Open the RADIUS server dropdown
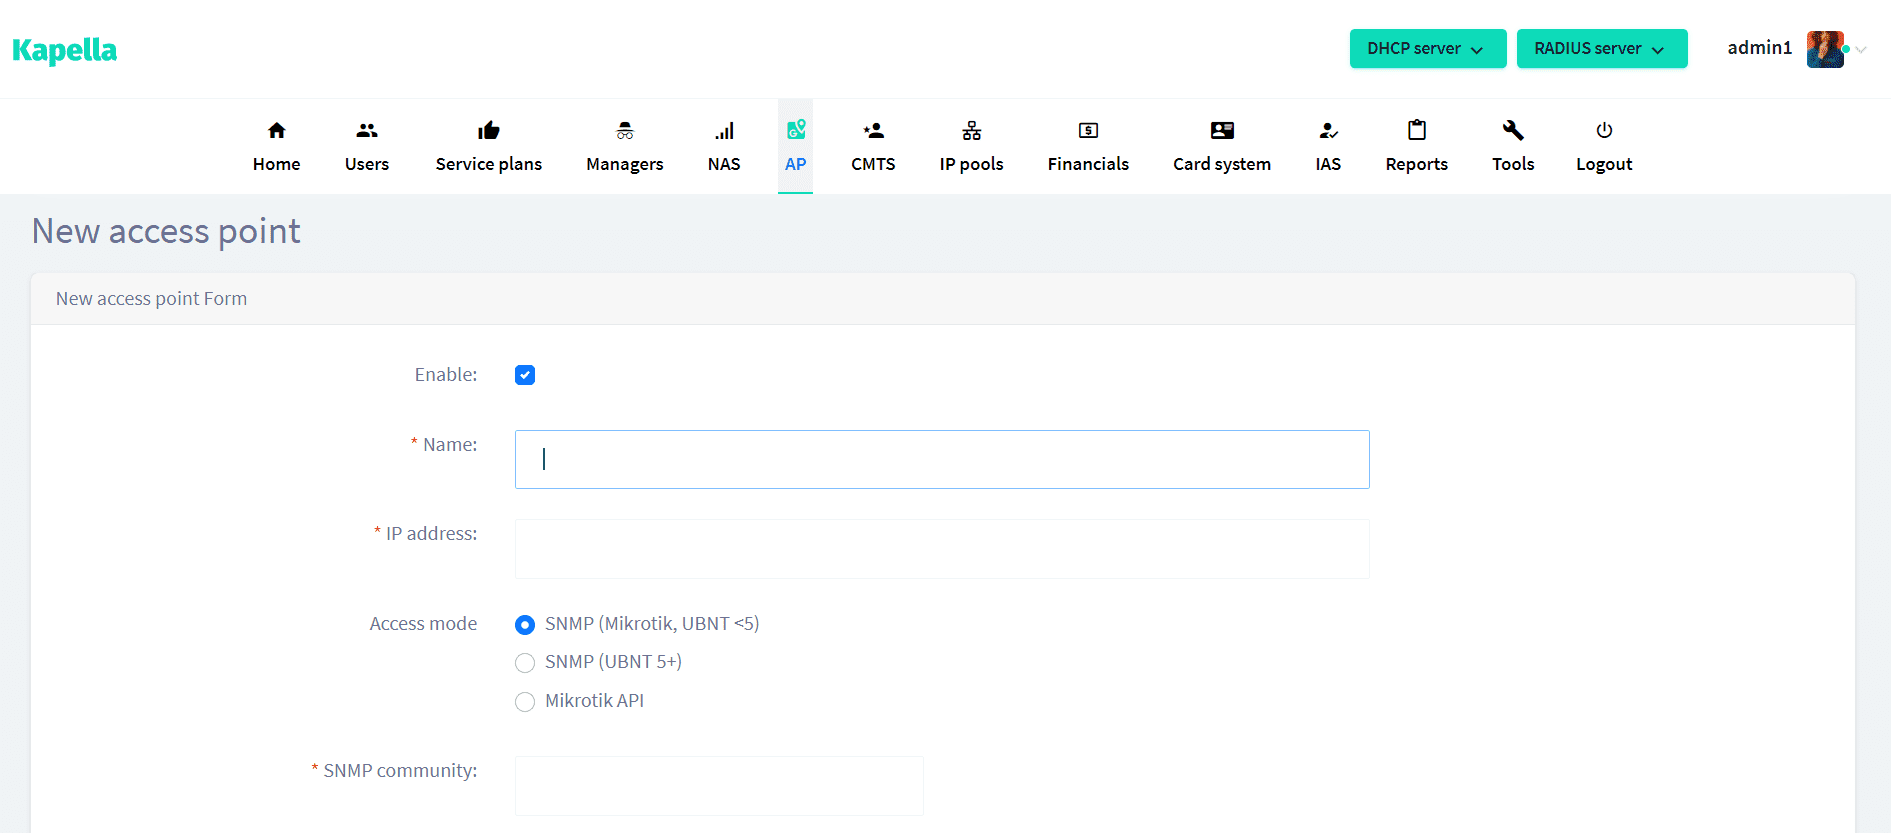The height and width of the screenshot is (833, 1891). (1601, 49)
